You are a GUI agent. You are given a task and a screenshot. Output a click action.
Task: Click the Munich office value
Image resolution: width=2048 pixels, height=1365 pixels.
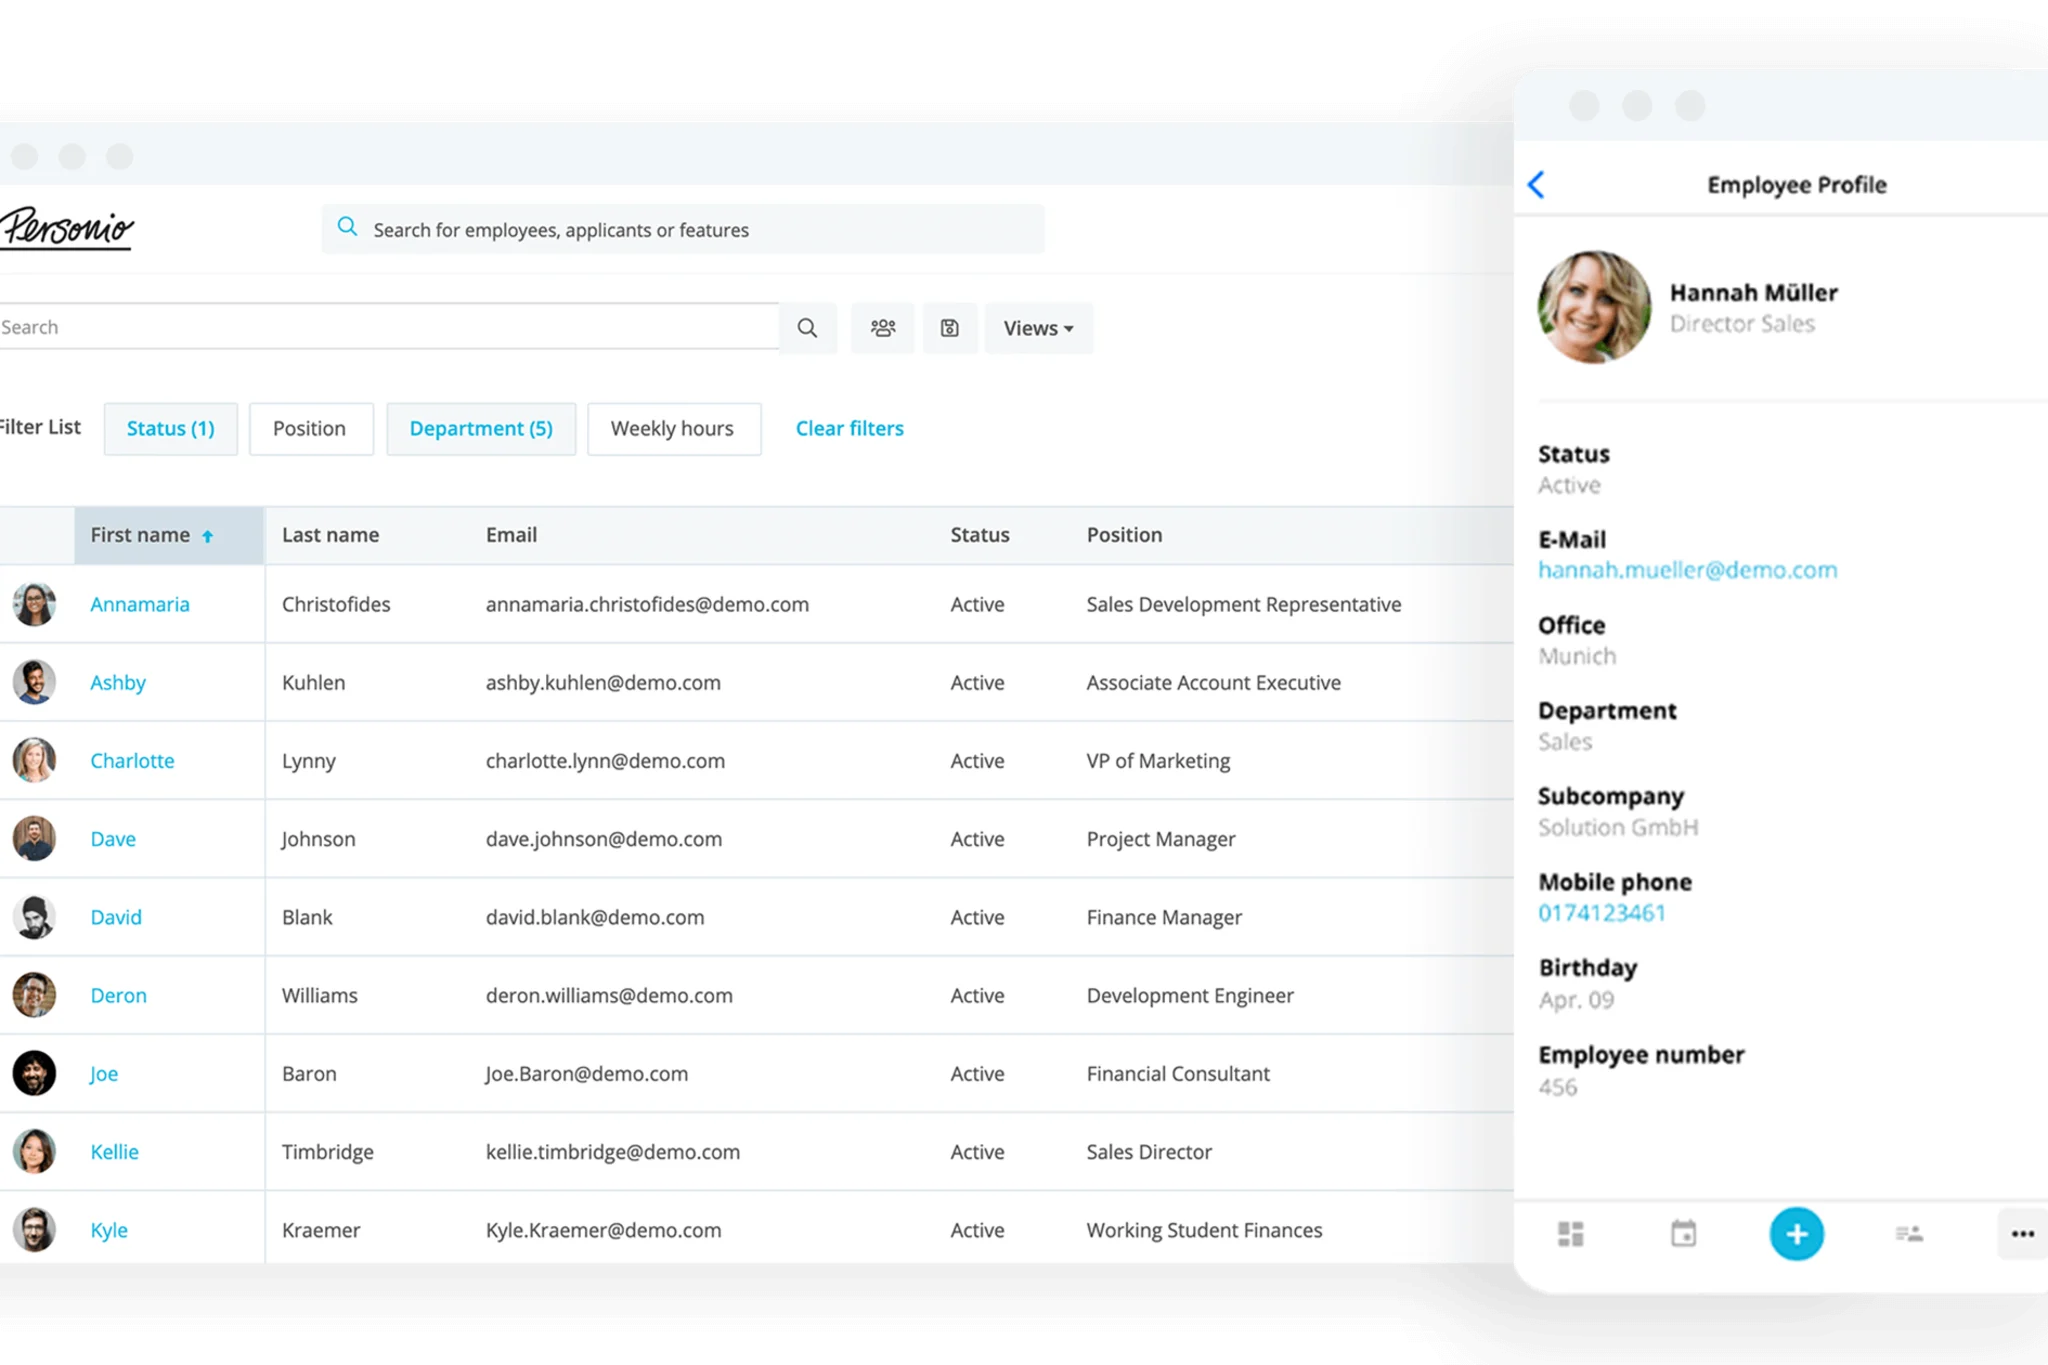click(1577, 656)
